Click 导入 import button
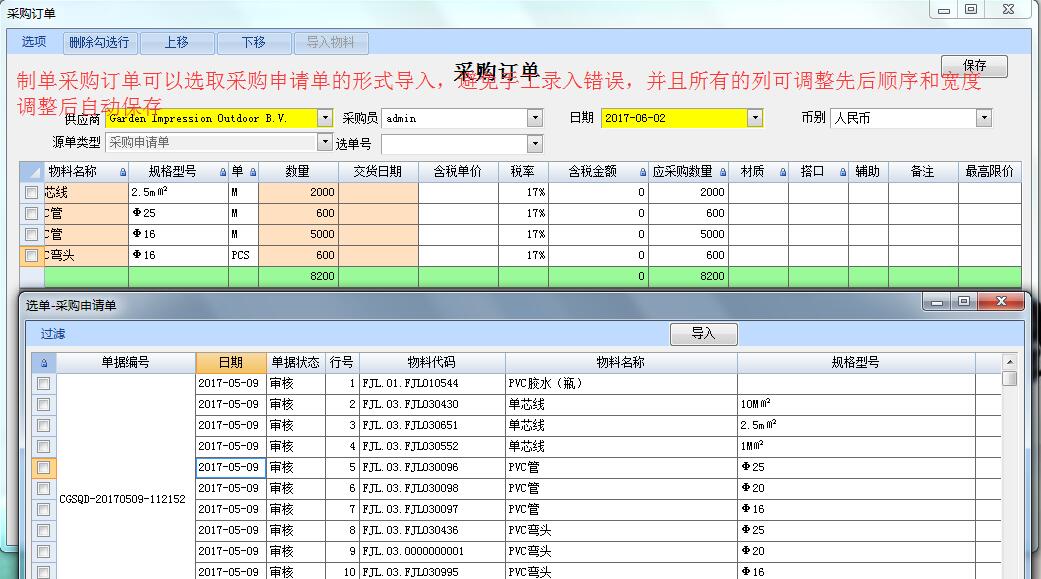This screenshot has height=579, width=1041. coord(703,333)
